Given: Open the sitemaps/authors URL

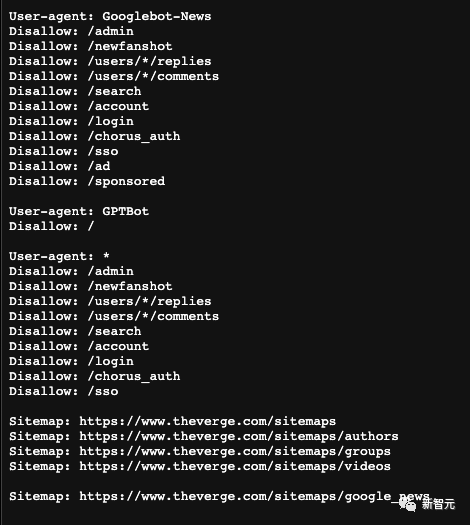Looking at the screenshot, I should (239, 436).
